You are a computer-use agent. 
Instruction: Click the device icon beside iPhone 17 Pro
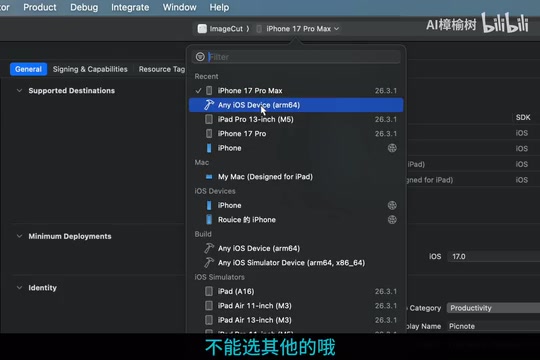point(209,134)
